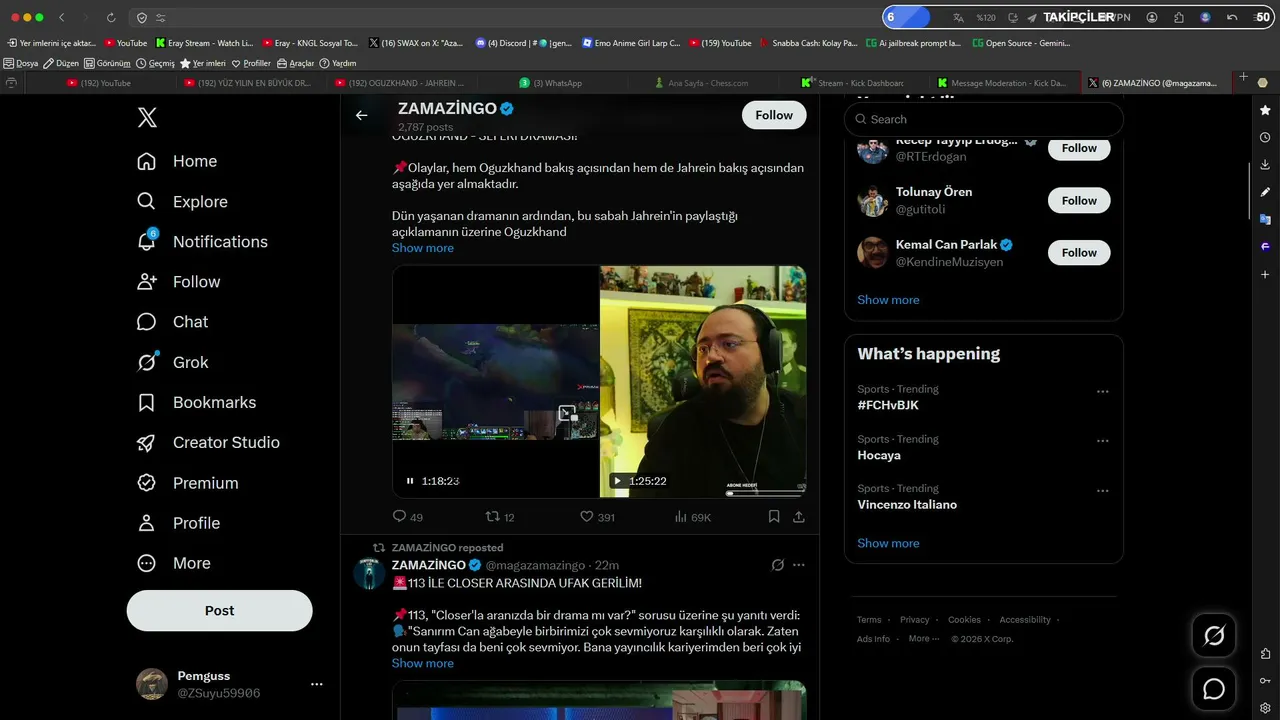Switch to Message Moderation Kick tab
The height and width of the screenshot is (720, 1280).
coord(1003,83)
